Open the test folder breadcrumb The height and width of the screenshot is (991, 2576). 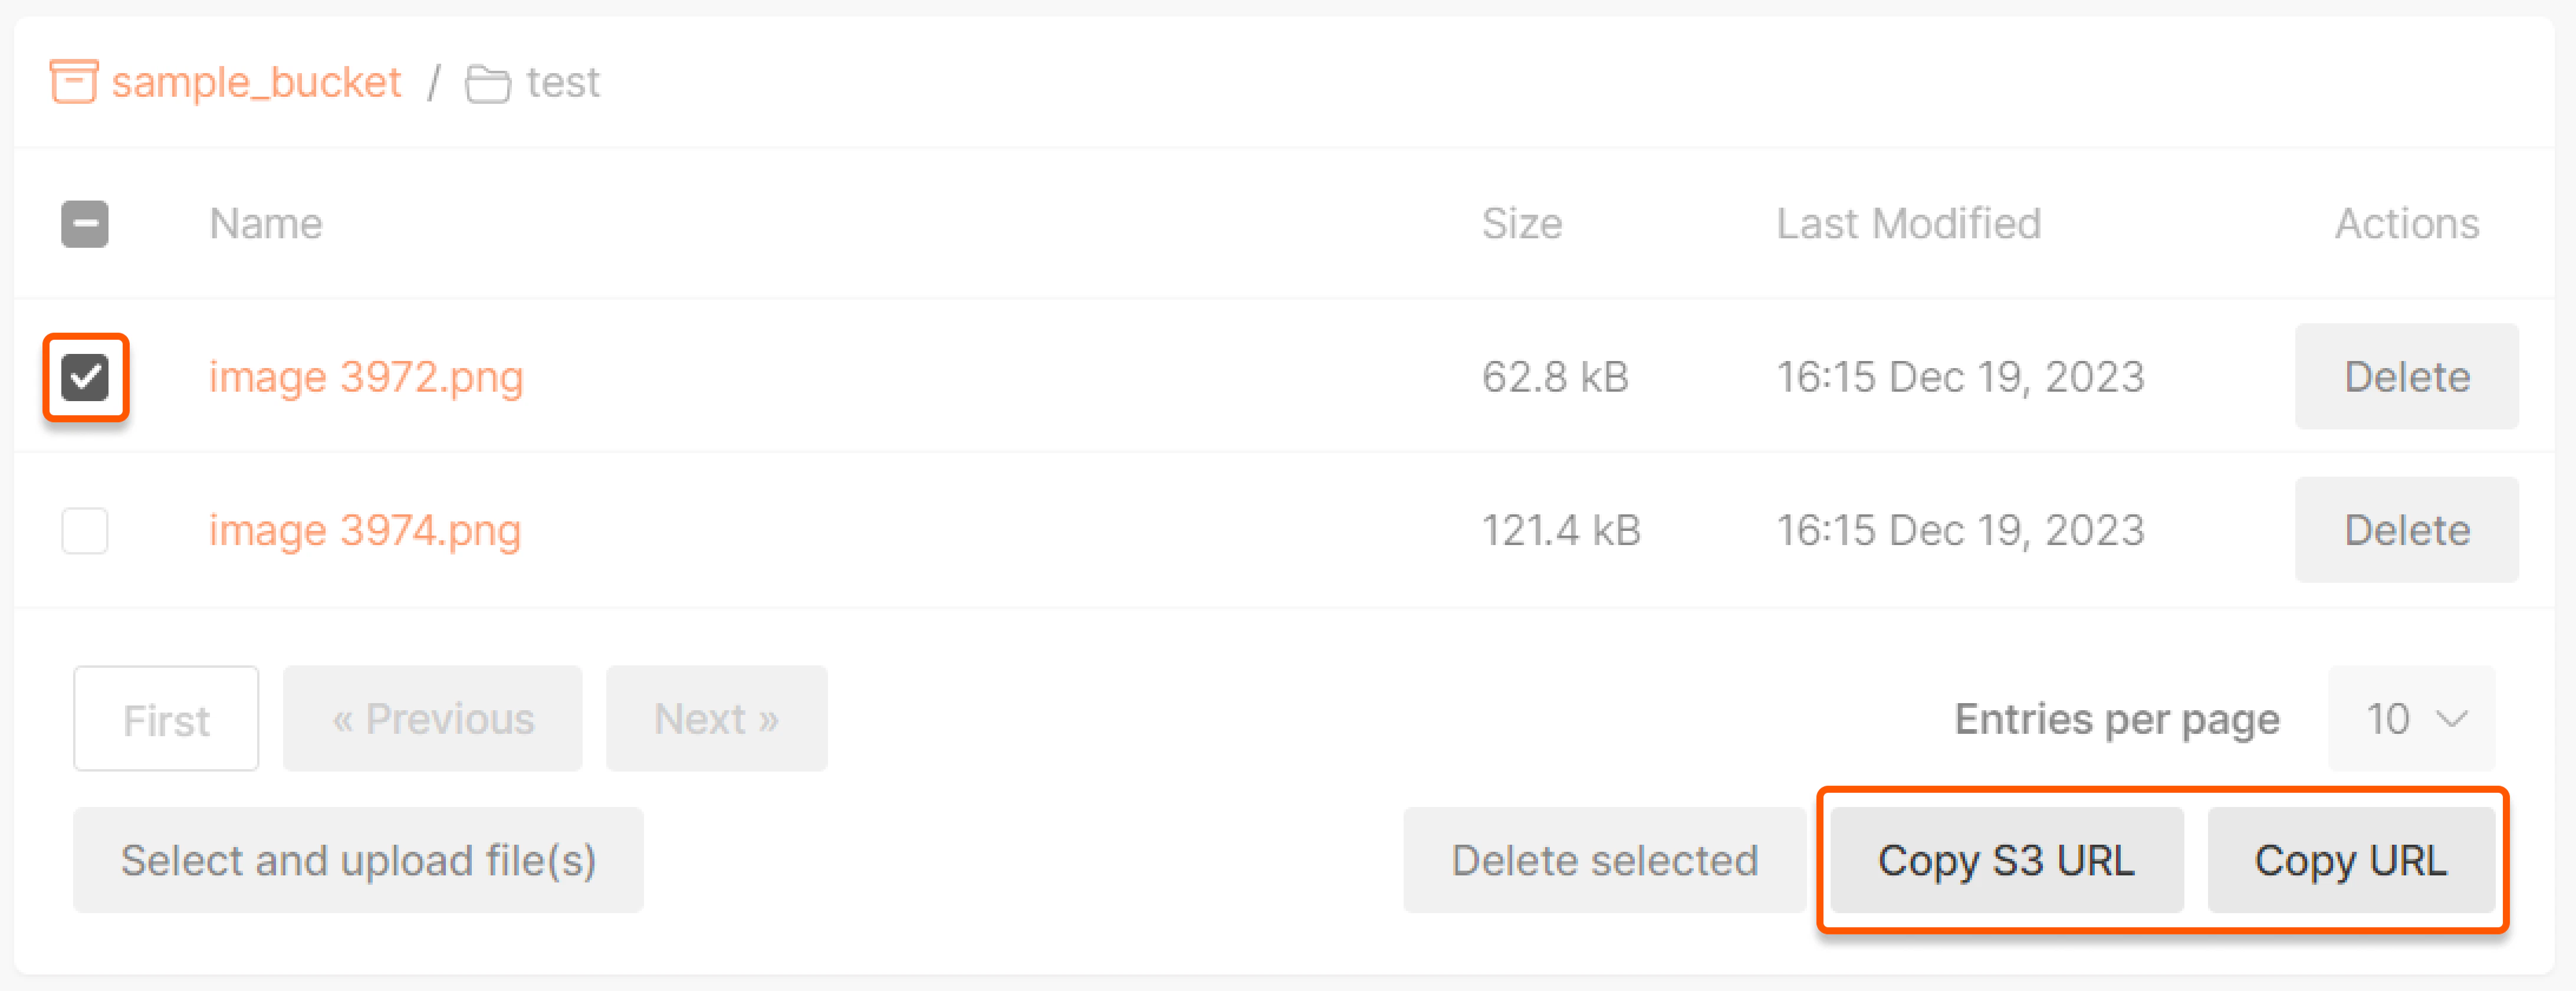pyautogui.click(x=563, y=82)
